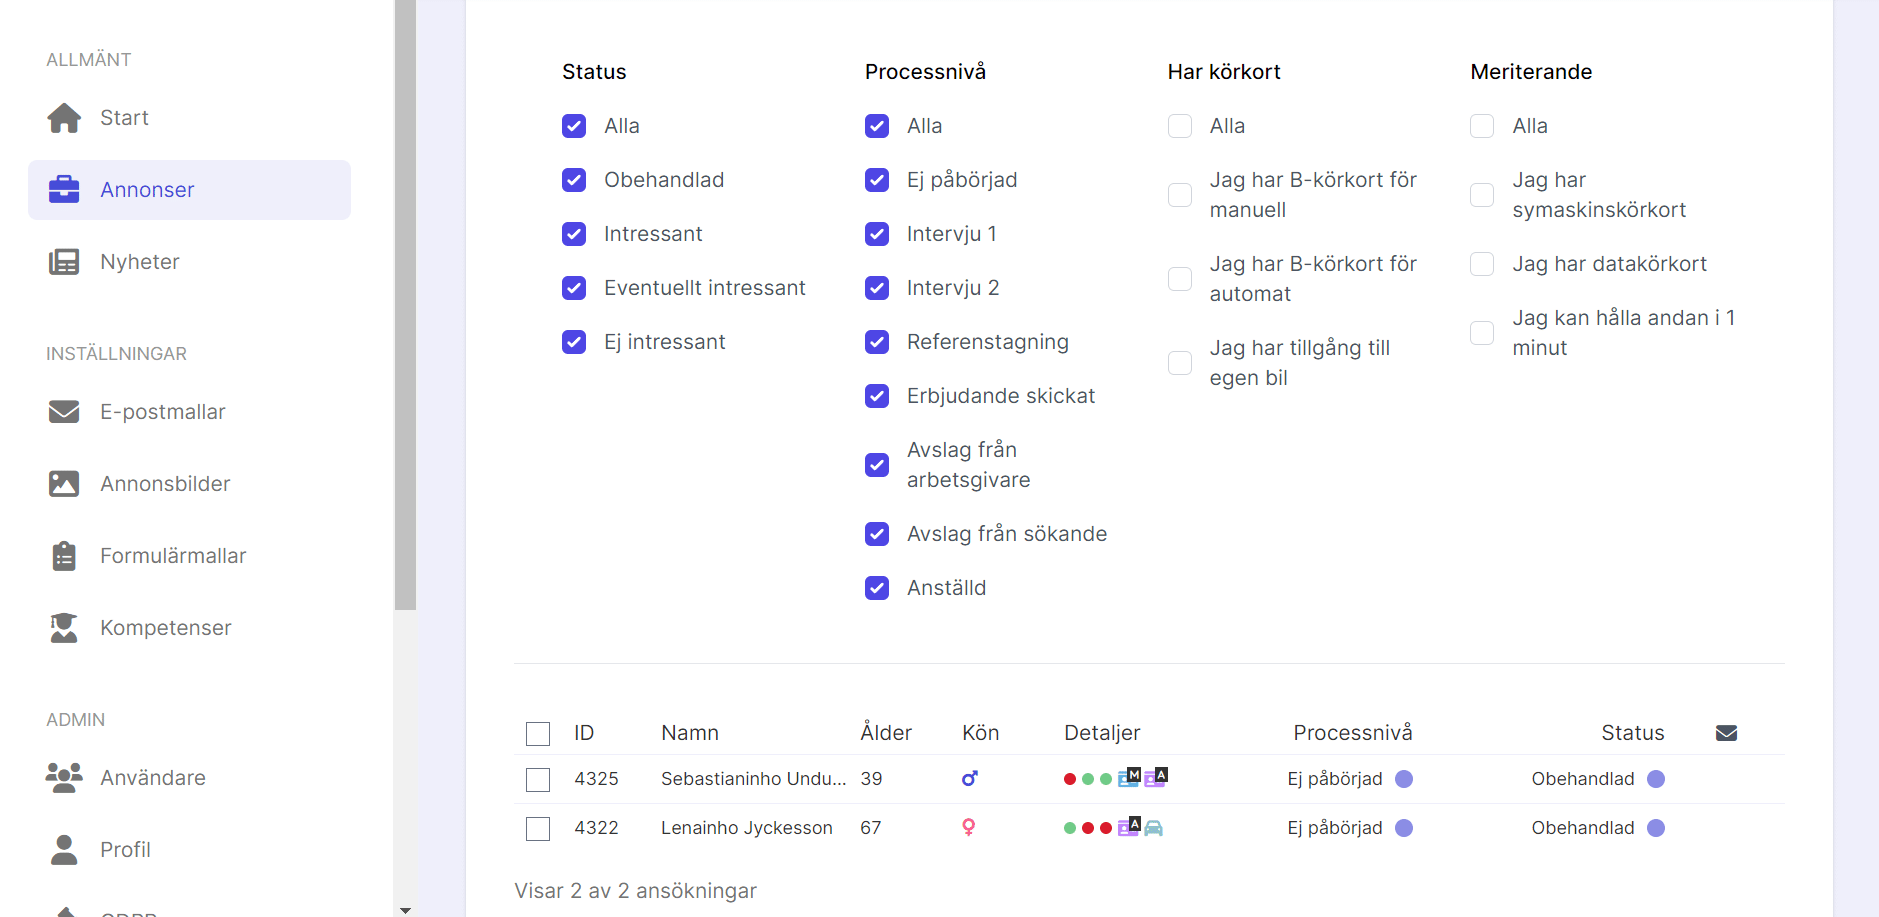The width and height of the screenshot is (1879, 917).
Task: Click the Nyheter newspaper icon
Action: pyautogui.click(x=64, y=262)
